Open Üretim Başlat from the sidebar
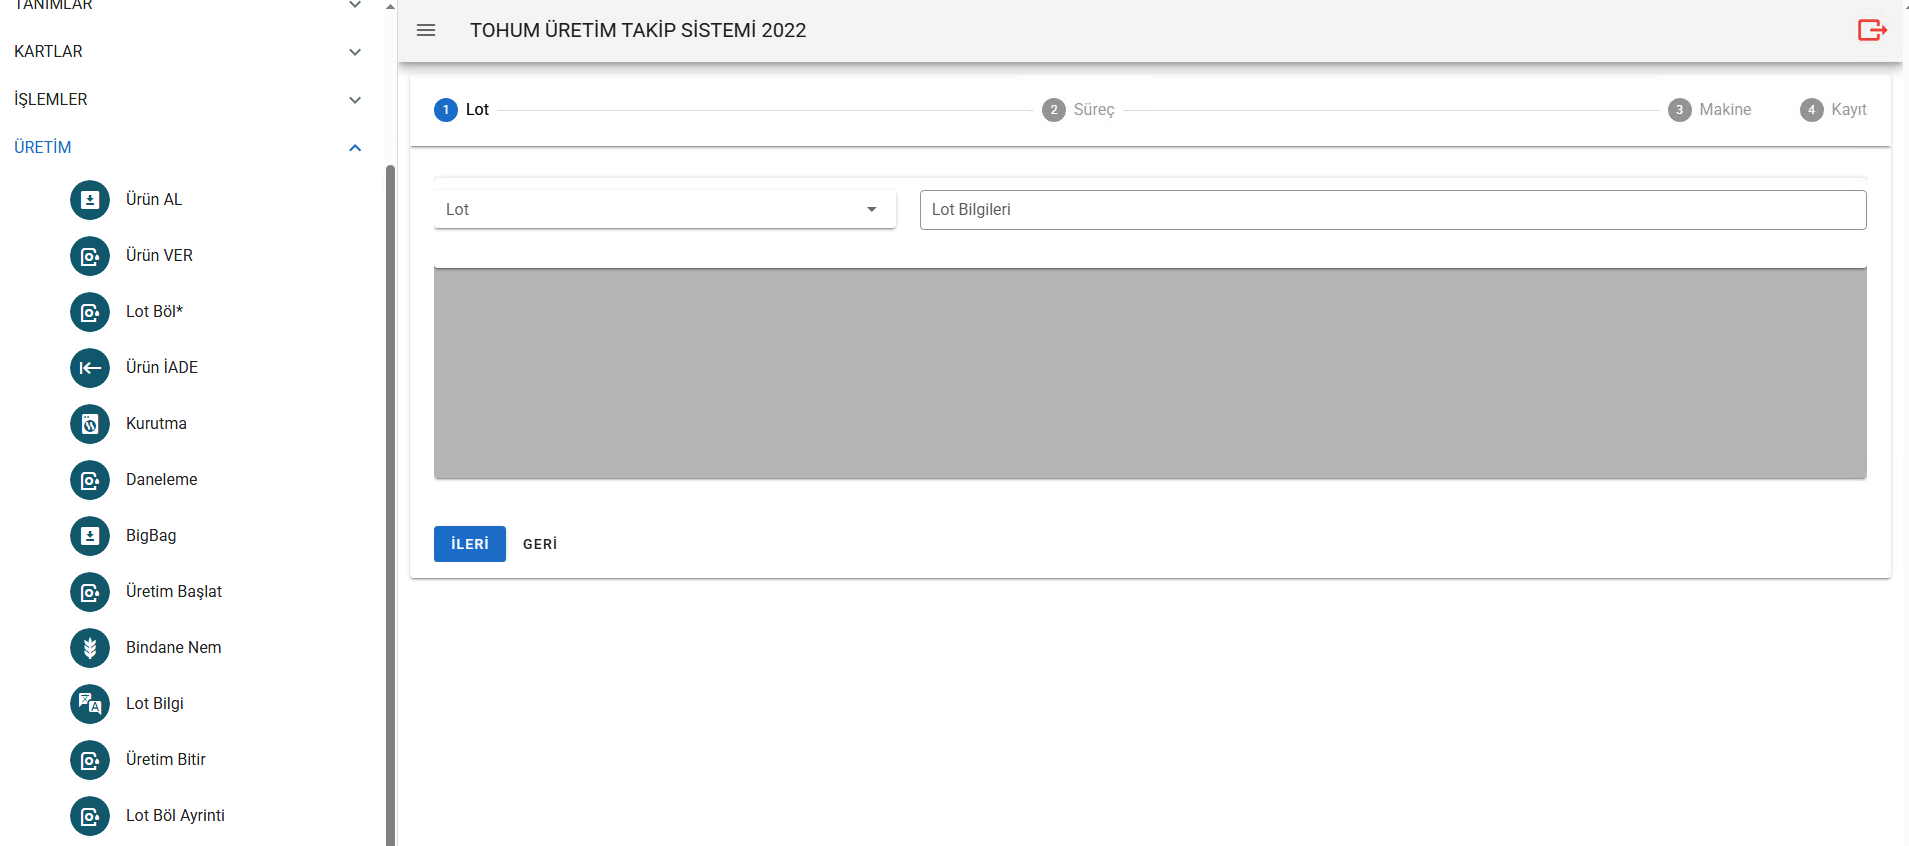This screenshot has height=846, width=1909. (x=174, y=592)
